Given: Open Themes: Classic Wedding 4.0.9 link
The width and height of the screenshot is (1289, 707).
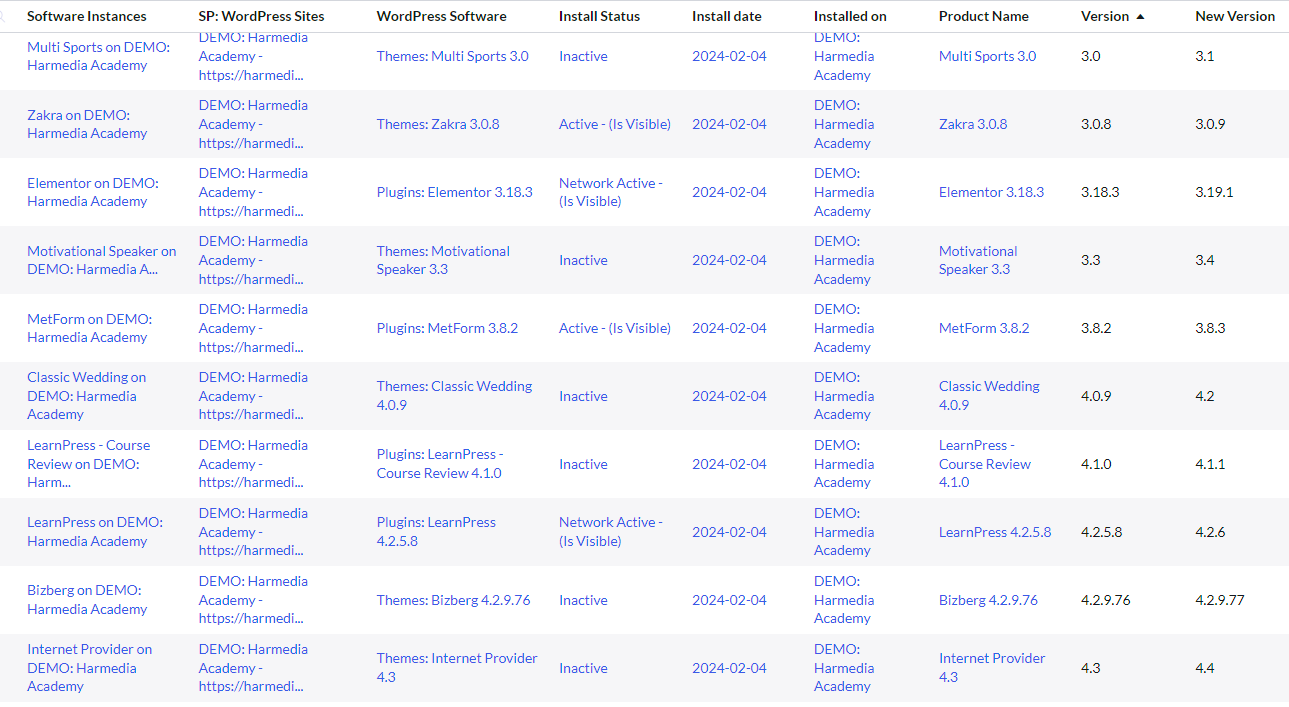Looking at the screenshot, I should coord(454,396).
